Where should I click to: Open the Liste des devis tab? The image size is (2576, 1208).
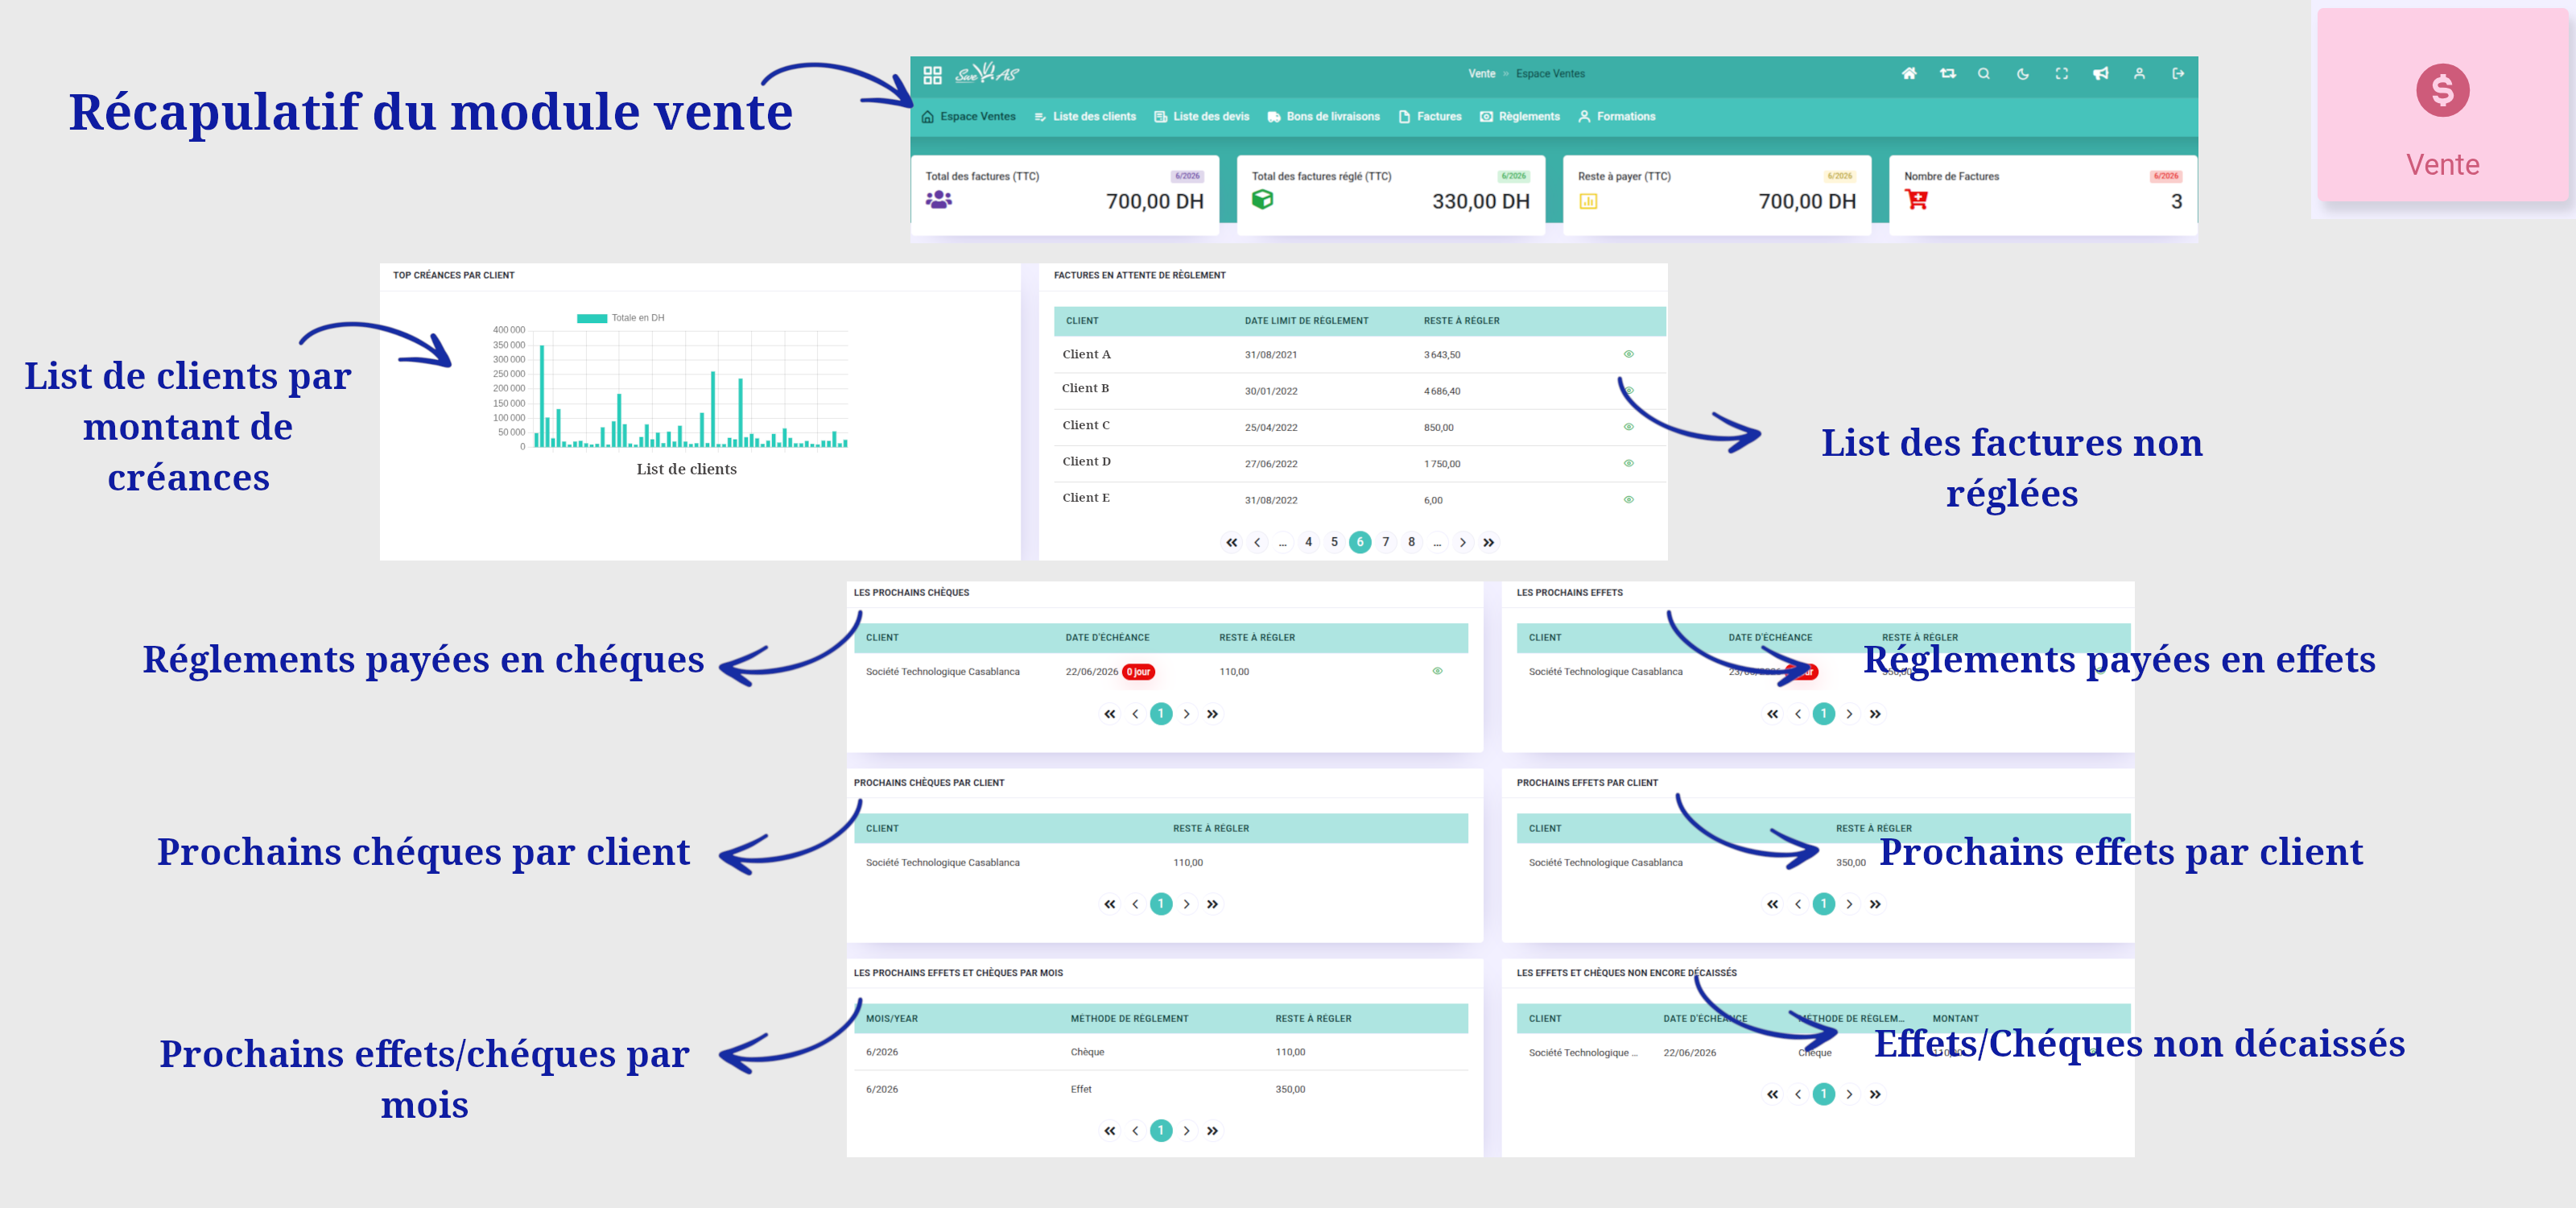pos(1202,116)
